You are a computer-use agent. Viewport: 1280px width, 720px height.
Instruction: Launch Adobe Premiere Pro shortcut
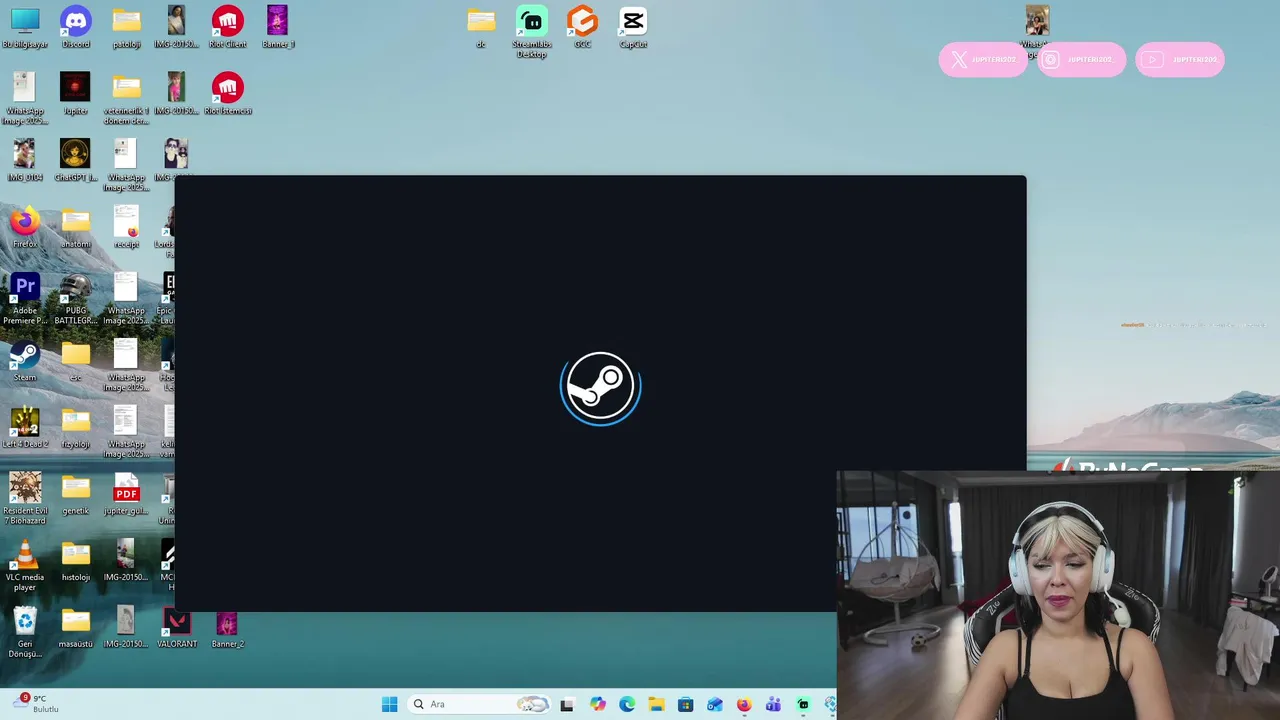[x=25, y=299]
